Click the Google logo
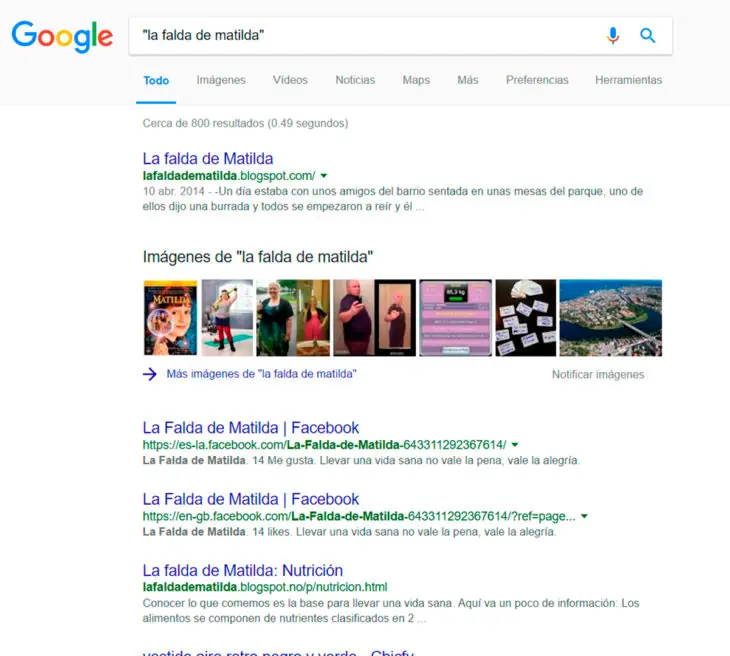 pos(62,36)
